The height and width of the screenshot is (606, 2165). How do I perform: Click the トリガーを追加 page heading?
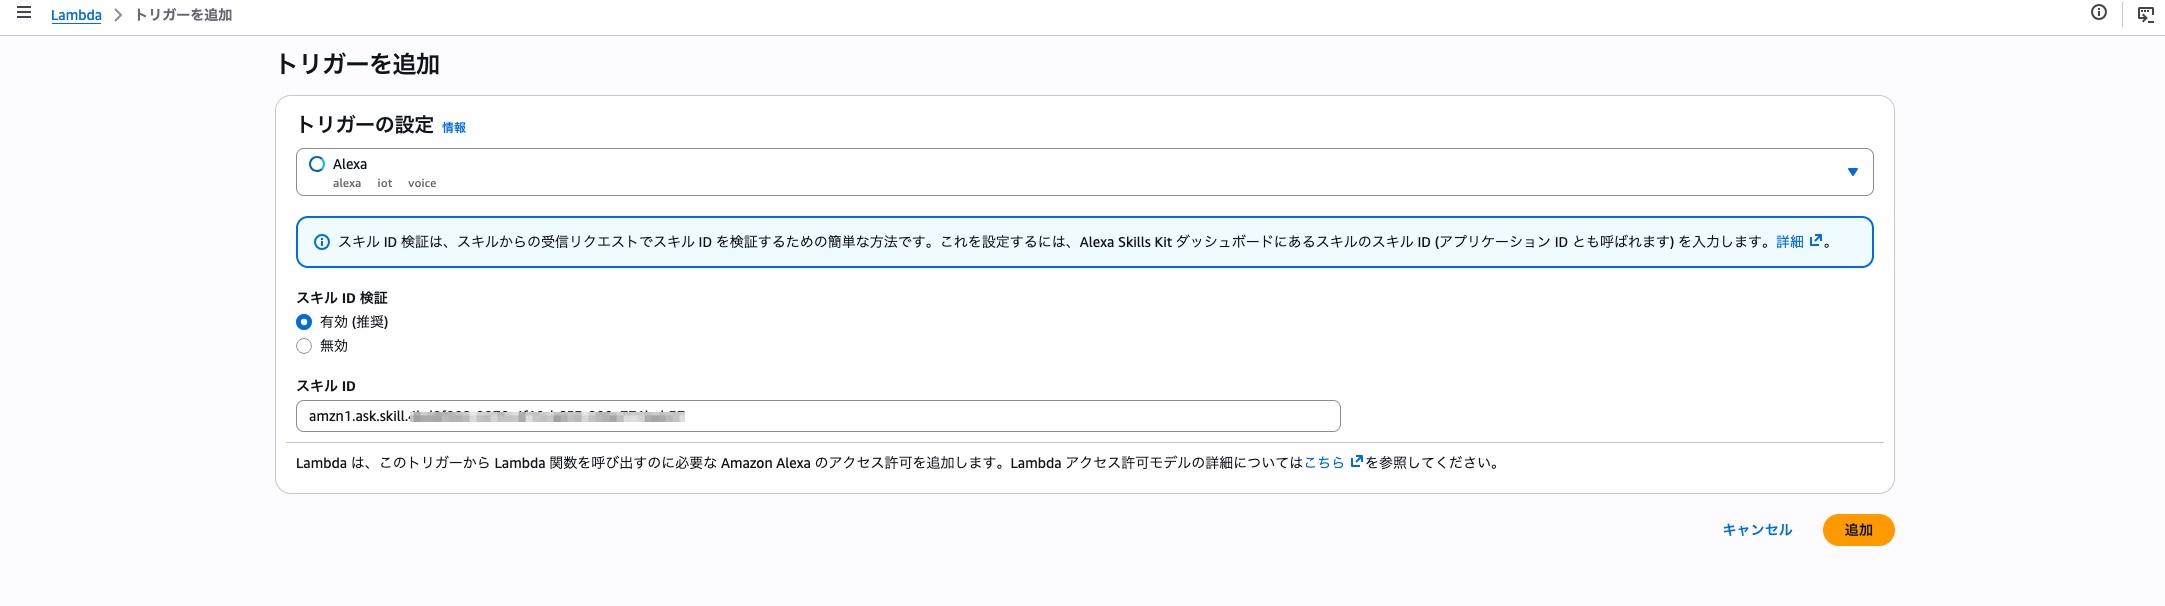358,64
